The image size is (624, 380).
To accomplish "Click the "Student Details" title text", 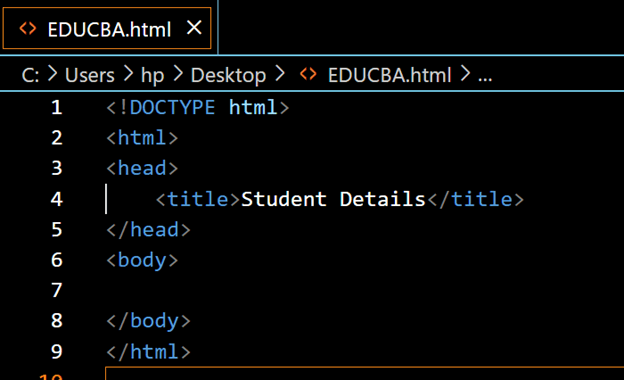I will pos(333,199).
